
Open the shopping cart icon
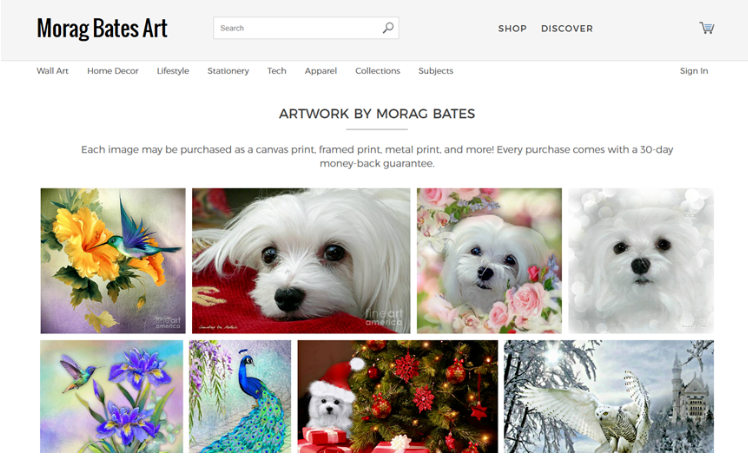point(706,28)
